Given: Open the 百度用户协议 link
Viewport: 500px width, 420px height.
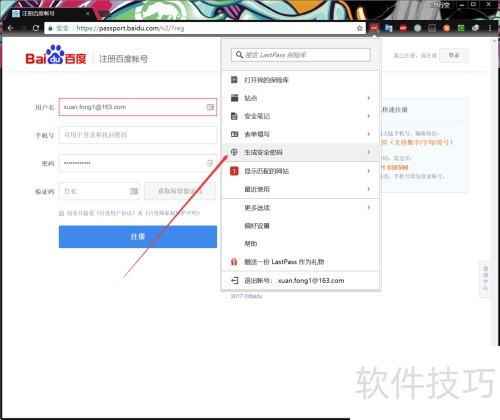Looking at the screenshot, I should (116, 213).
